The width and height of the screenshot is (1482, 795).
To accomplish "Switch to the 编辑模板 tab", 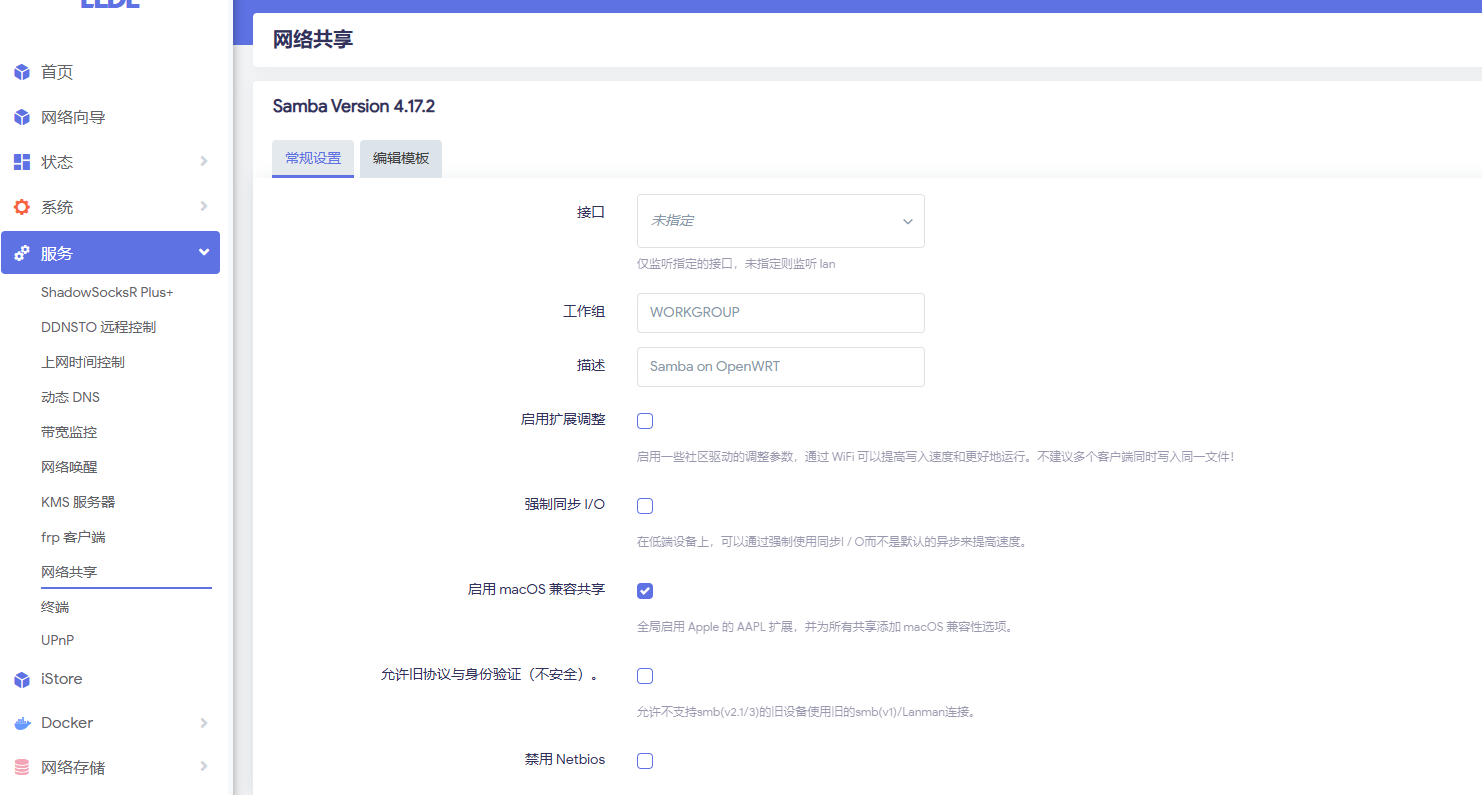I will coord(400,158).
